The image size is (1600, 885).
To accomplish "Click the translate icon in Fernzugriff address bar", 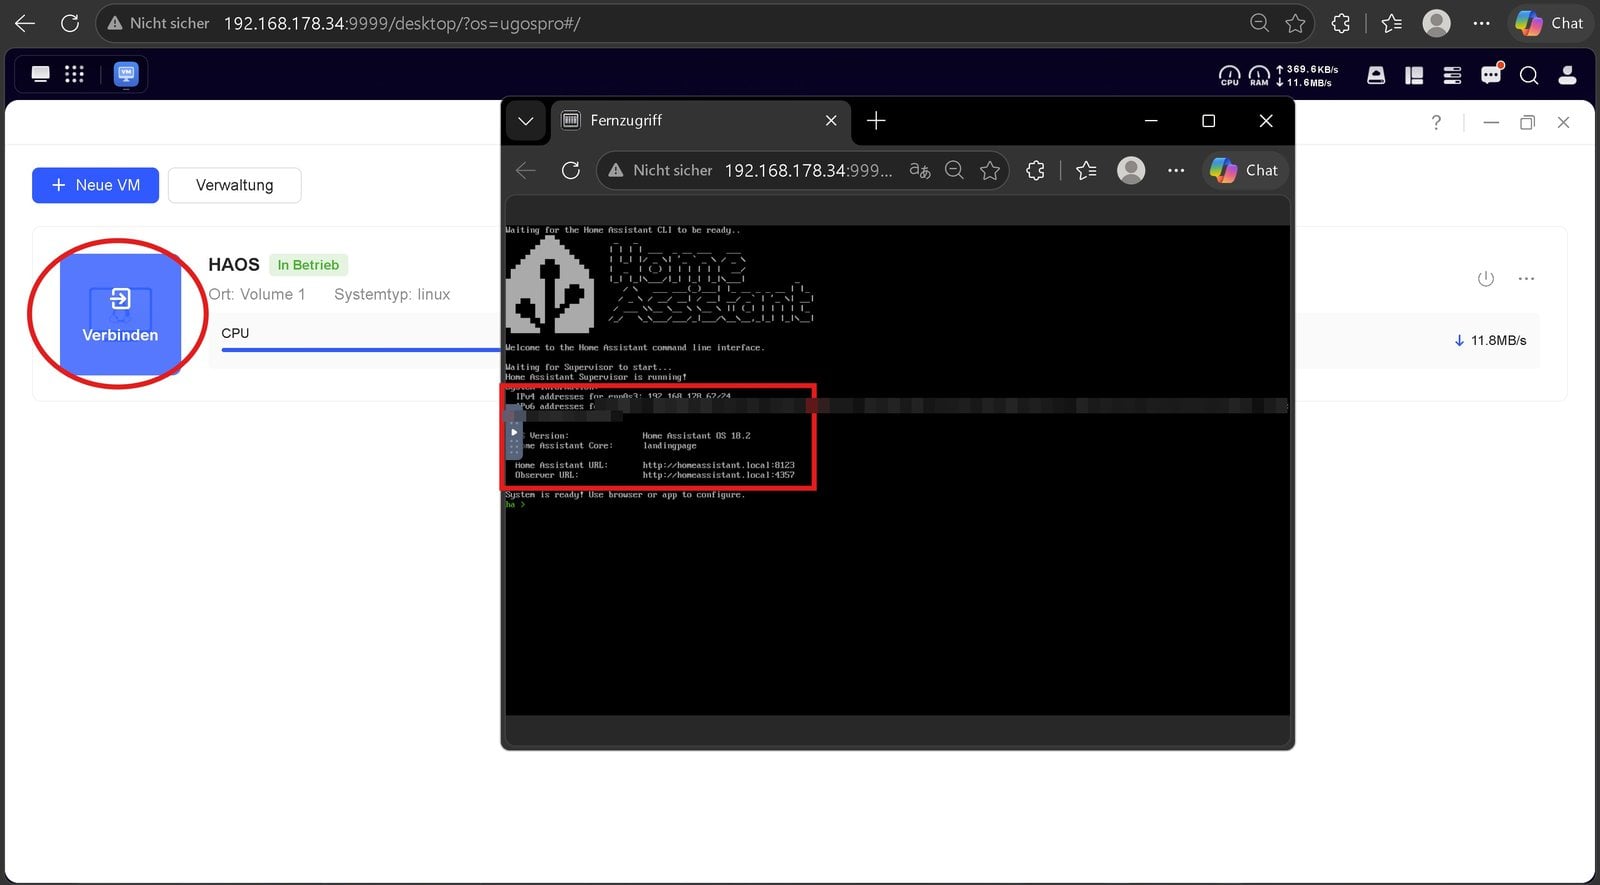I will pyautogui.click(x=920, y=170).
